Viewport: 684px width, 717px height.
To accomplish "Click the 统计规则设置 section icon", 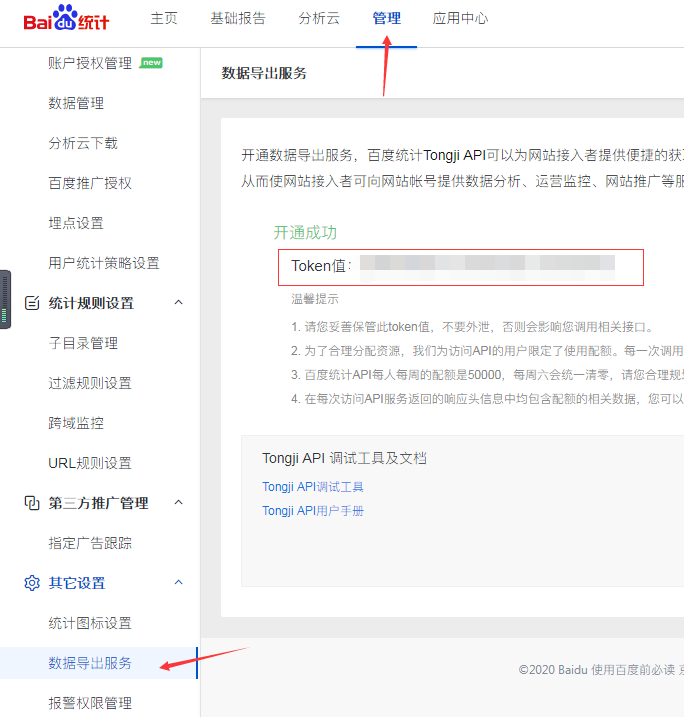I will pos(32,303).
